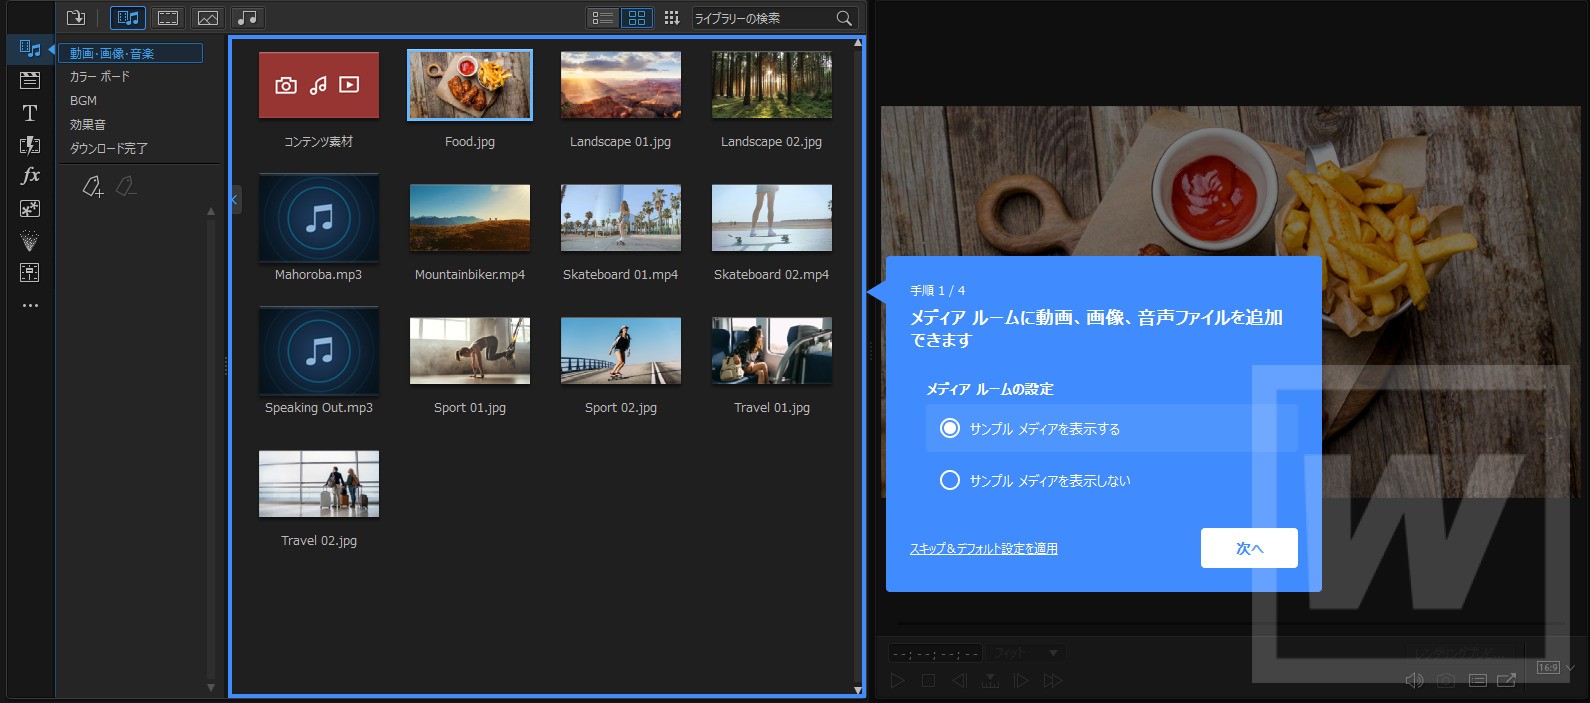Screen dimensions: 1590x703
Task: Click the Mountainbiker.mp4 file name
Action: pyautogui.click(x=470, y=275)
